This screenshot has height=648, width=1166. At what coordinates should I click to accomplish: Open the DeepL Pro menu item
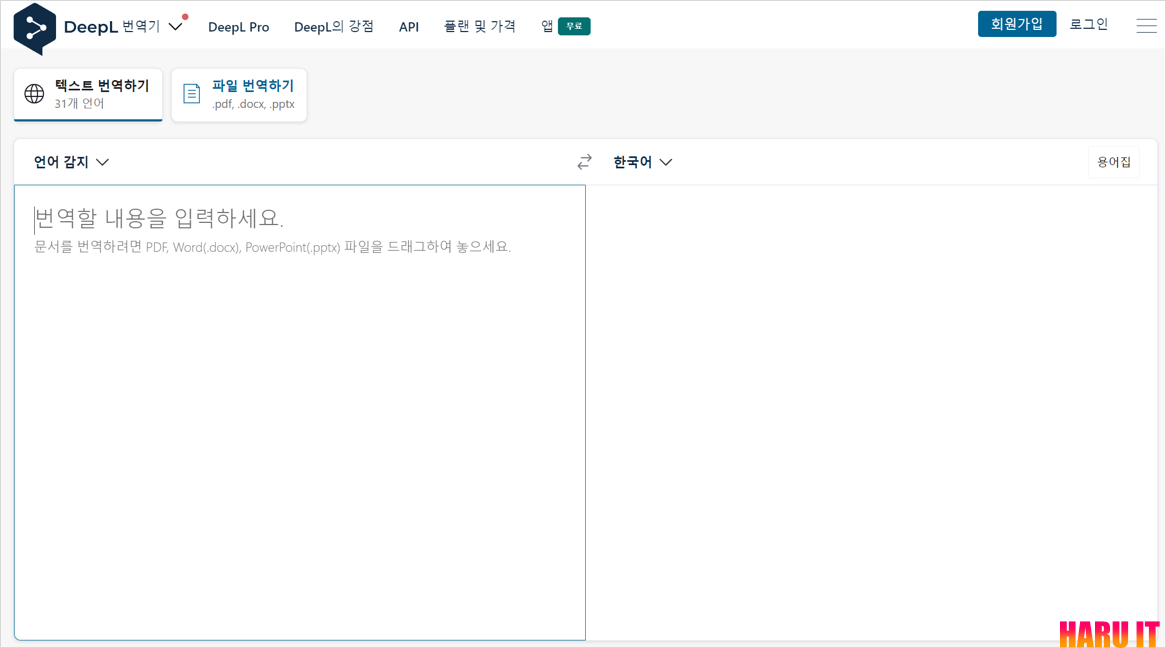(x=239, y=27)
